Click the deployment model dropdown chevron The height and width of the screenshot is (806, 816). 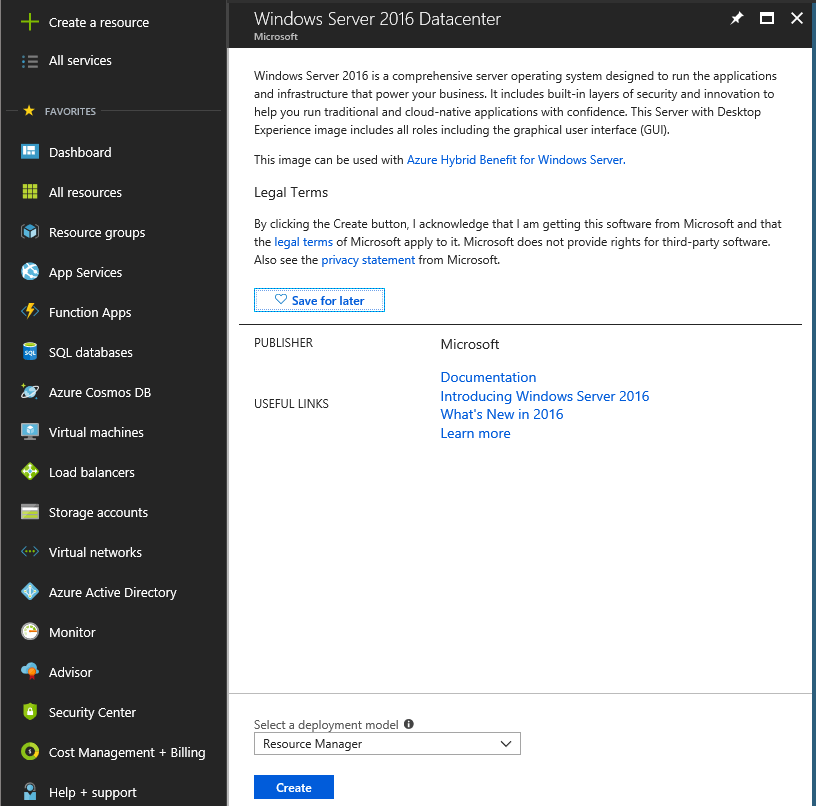[506, 744]
